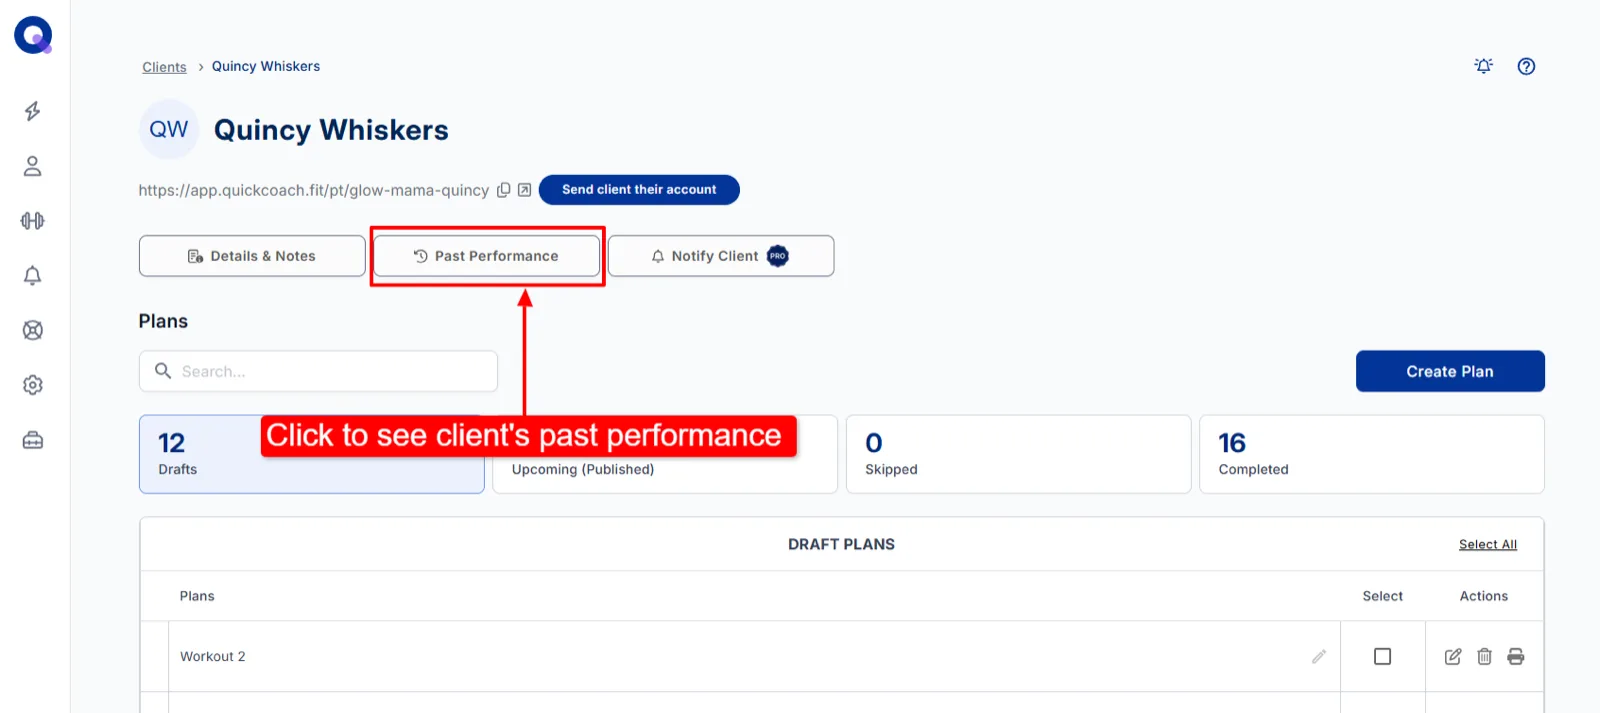1600x713 pixels.
Task: Open the dumbbell exercises sidebar icon
Action: pyautogui.click(x=33, y=221)
